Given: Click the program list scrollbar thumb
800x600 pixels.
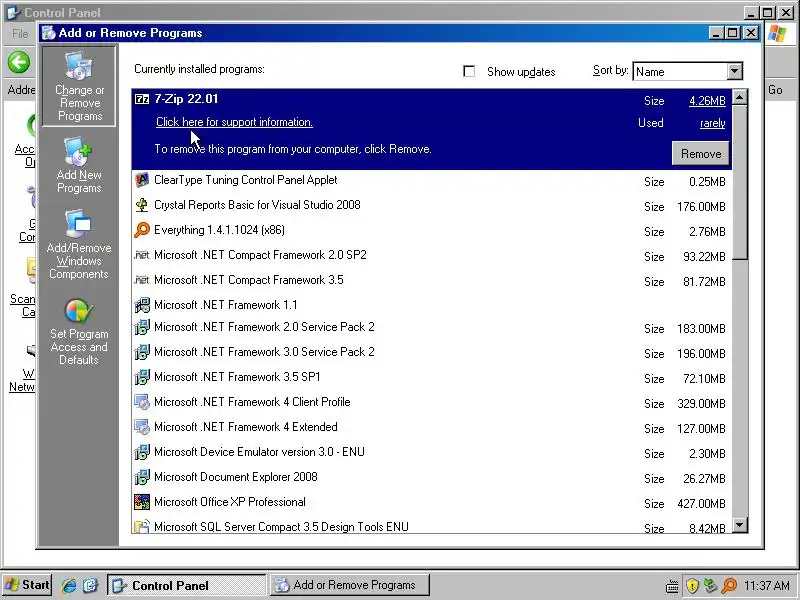Looking at the screenshot, I should pos(740,183).
